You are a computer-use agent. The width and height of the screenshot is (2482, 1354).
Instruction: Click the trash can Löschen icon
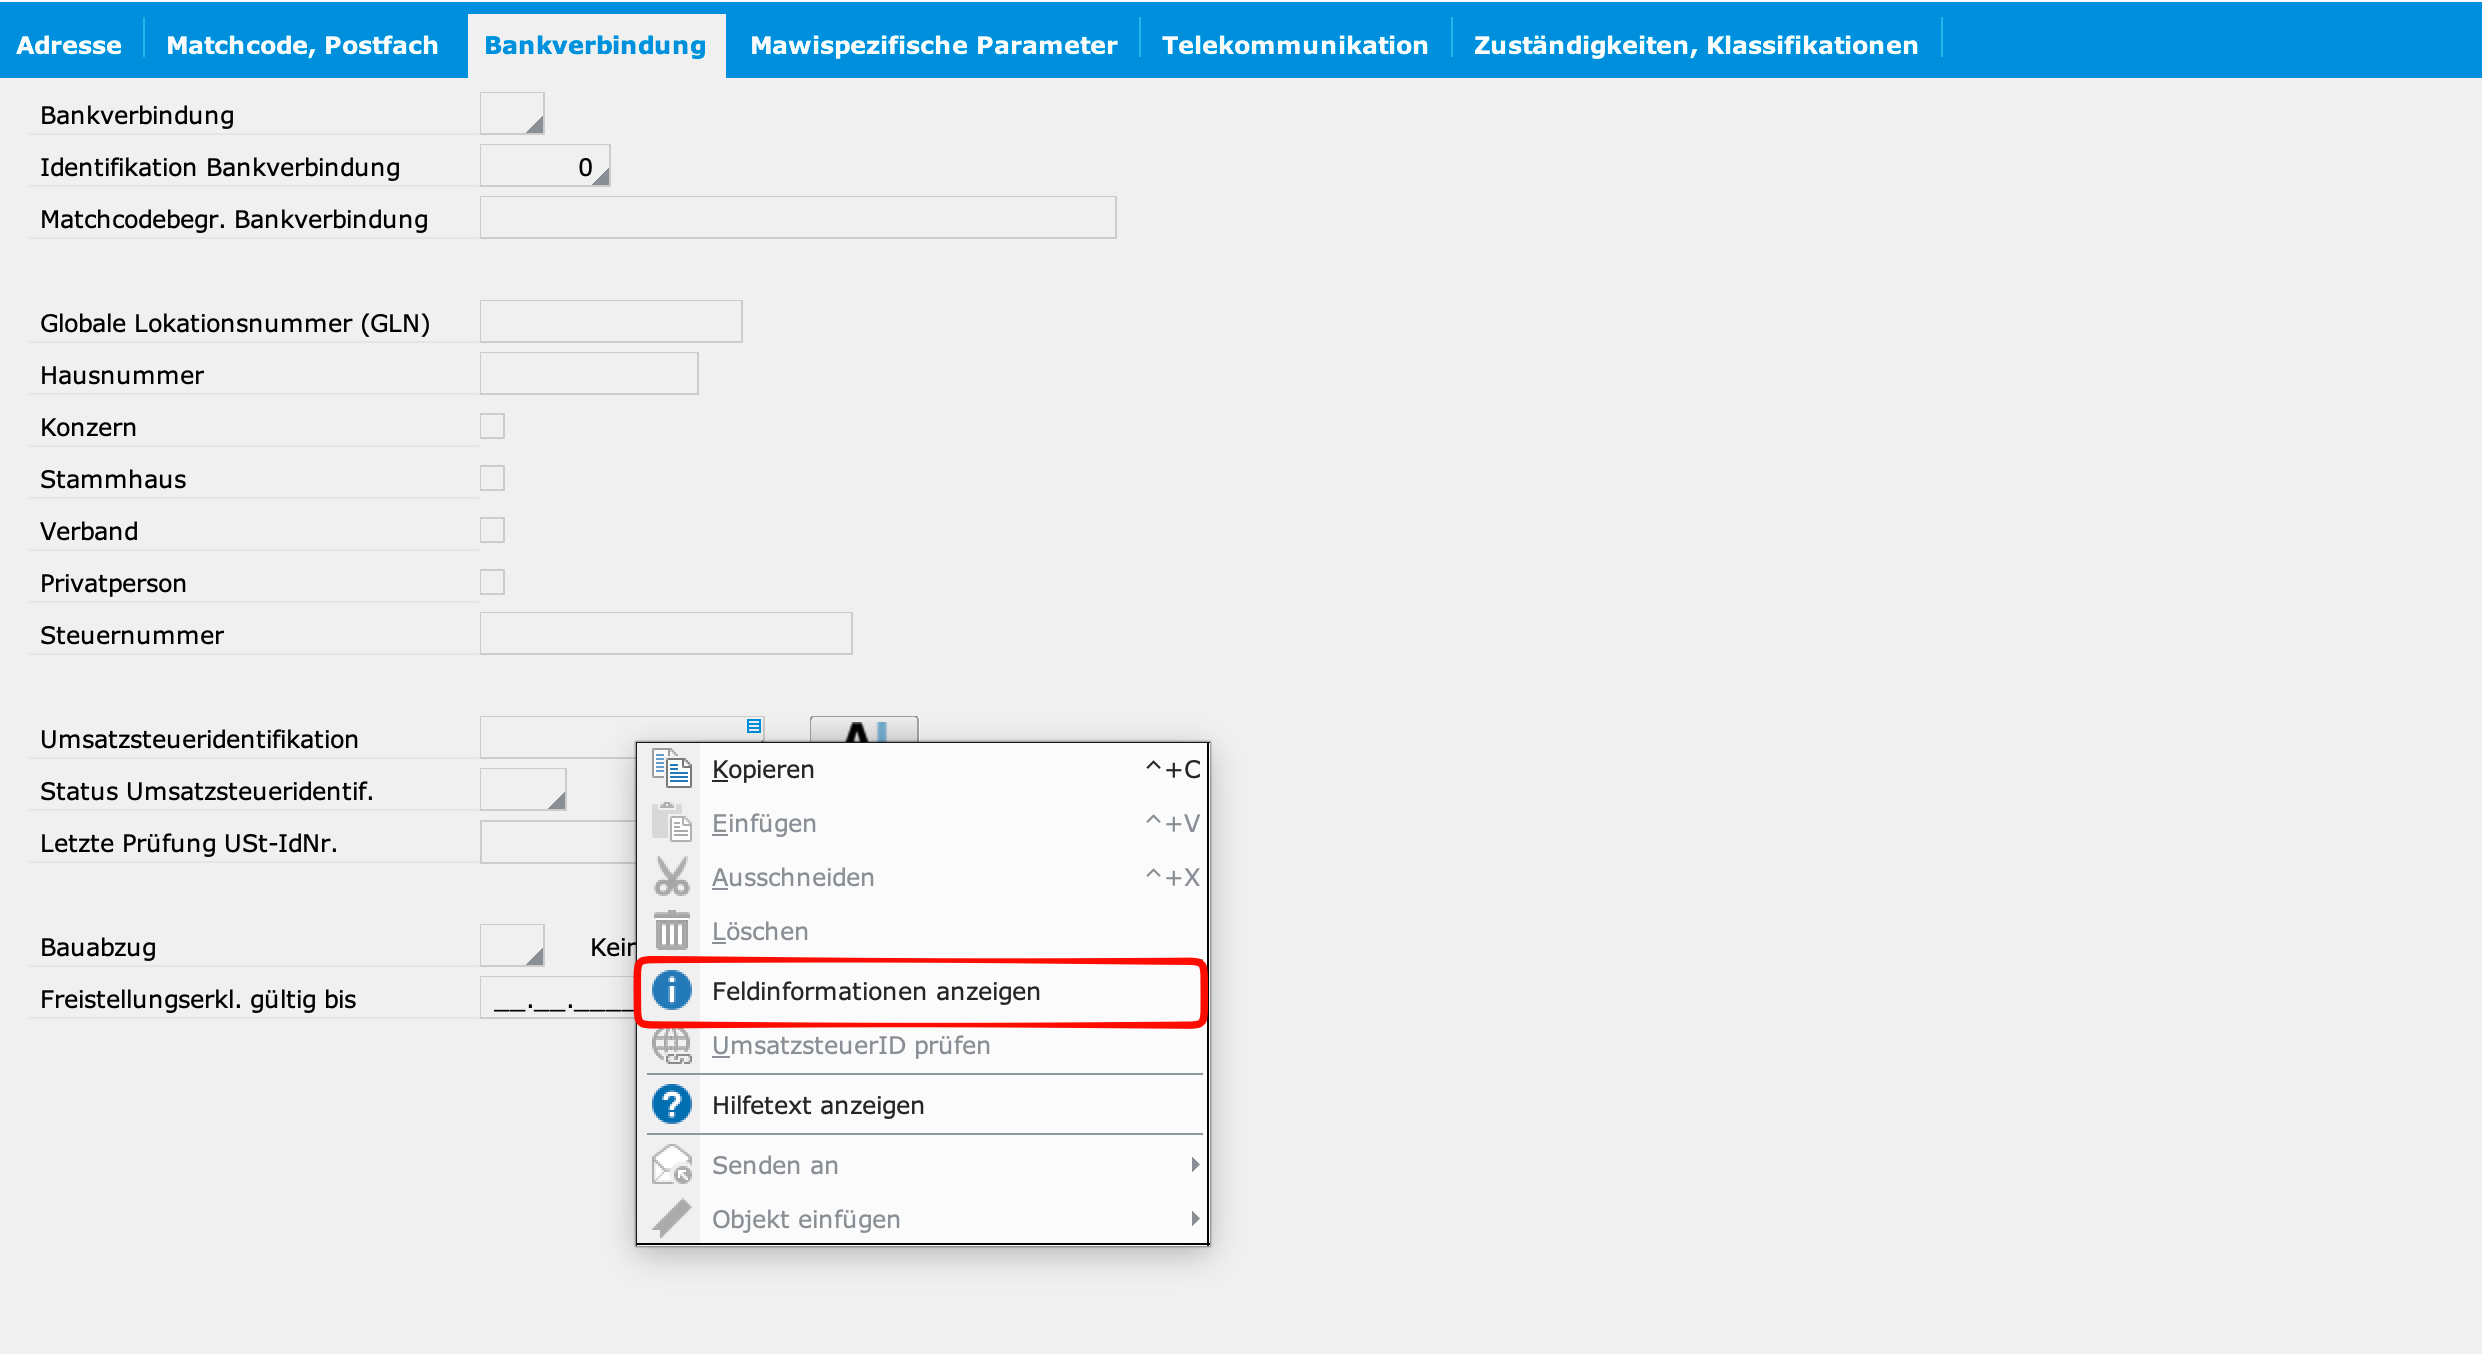[672, 931]
